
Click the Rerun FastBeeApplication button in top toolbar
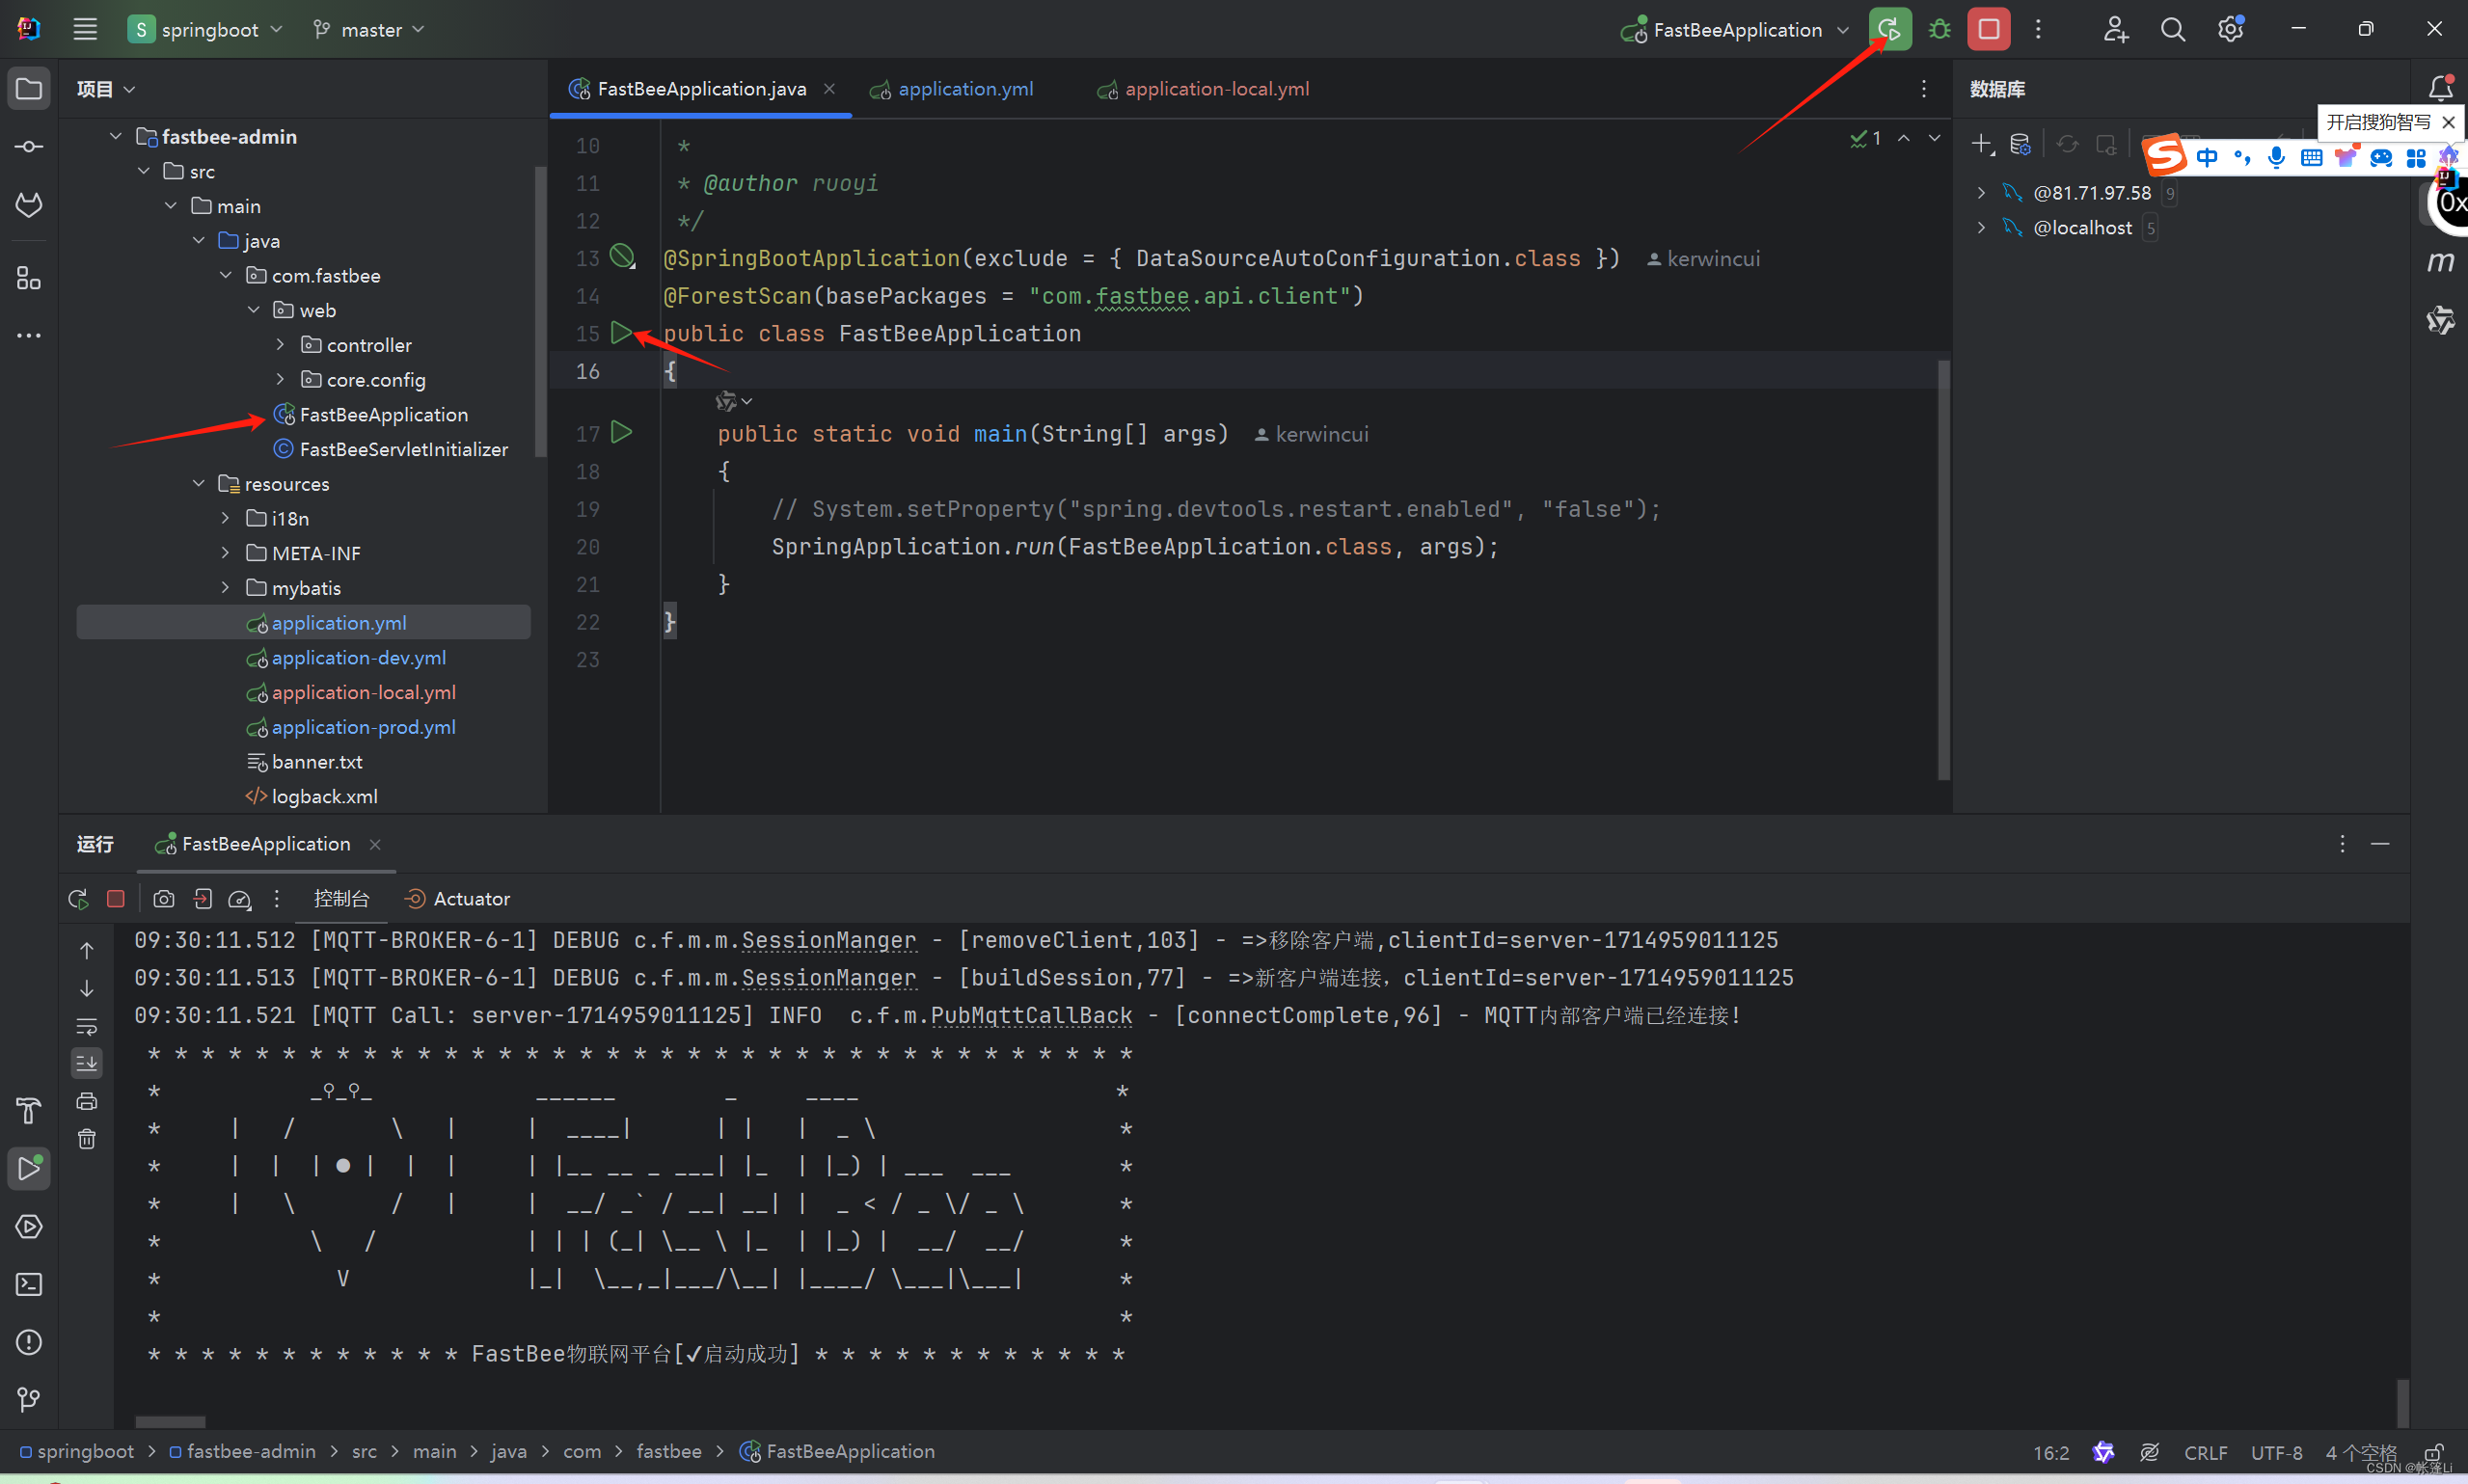tap(1889, 29)
